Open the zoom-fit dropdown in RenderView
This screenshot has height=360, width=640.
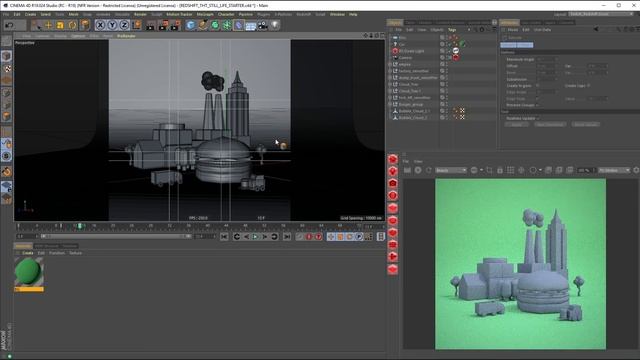pyautogui.click(x=614, y=170)
